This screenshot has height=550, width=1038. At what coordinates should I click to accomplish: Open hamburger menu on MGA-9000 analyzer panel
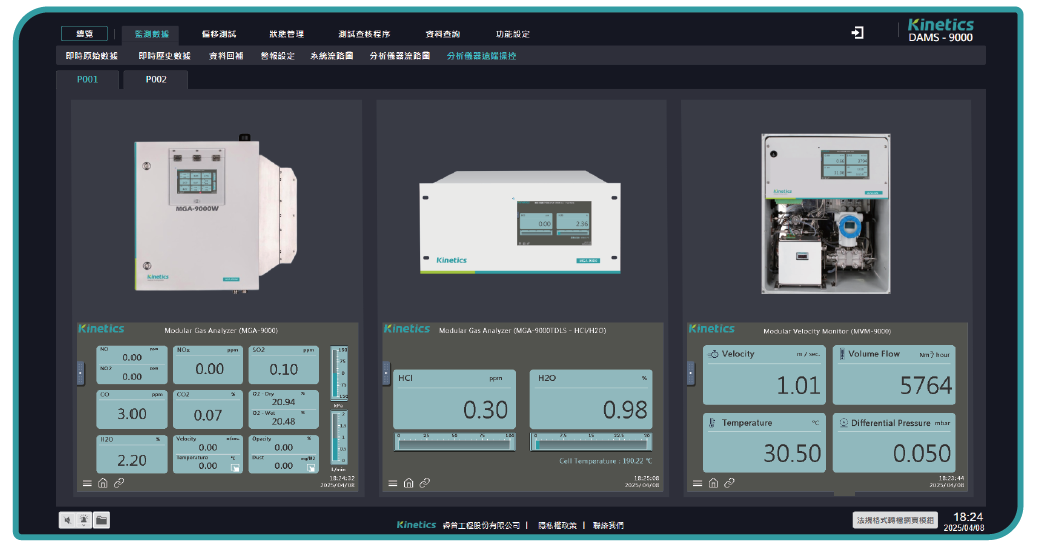click(87, 483)
